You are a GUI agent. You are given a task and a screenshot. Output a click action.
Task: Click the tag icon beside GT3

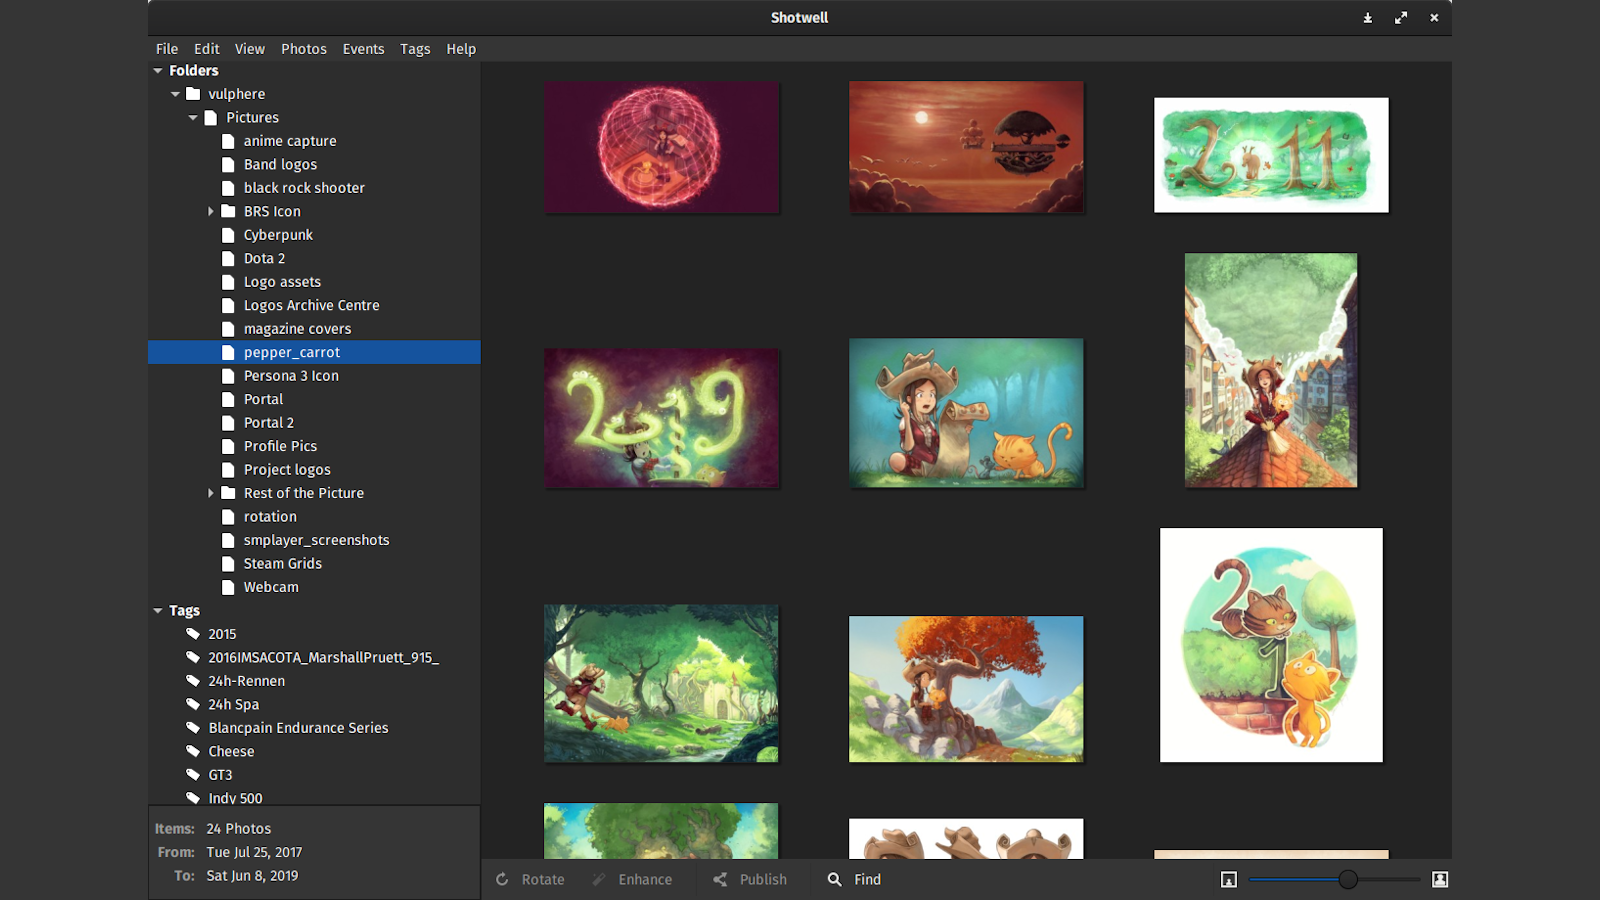193,775
